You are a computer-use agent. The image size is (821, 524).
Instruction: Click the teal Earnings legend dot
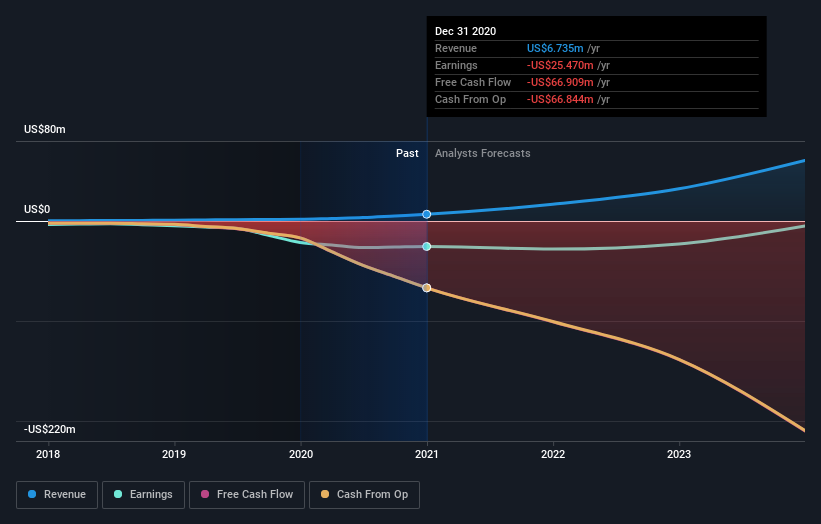coord(118,494)
